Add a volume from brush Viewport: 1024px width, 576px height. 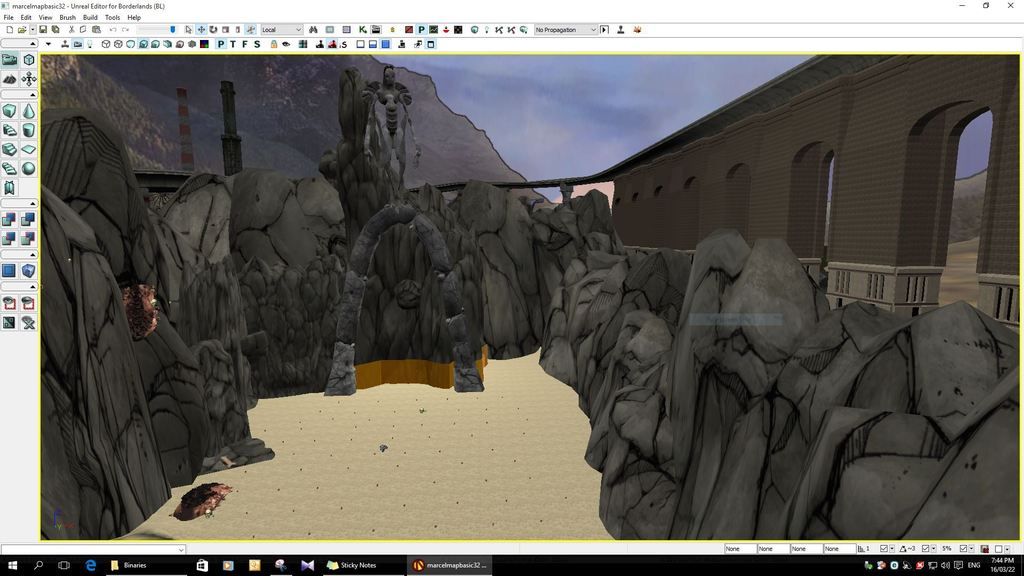(x=29, y=271)
